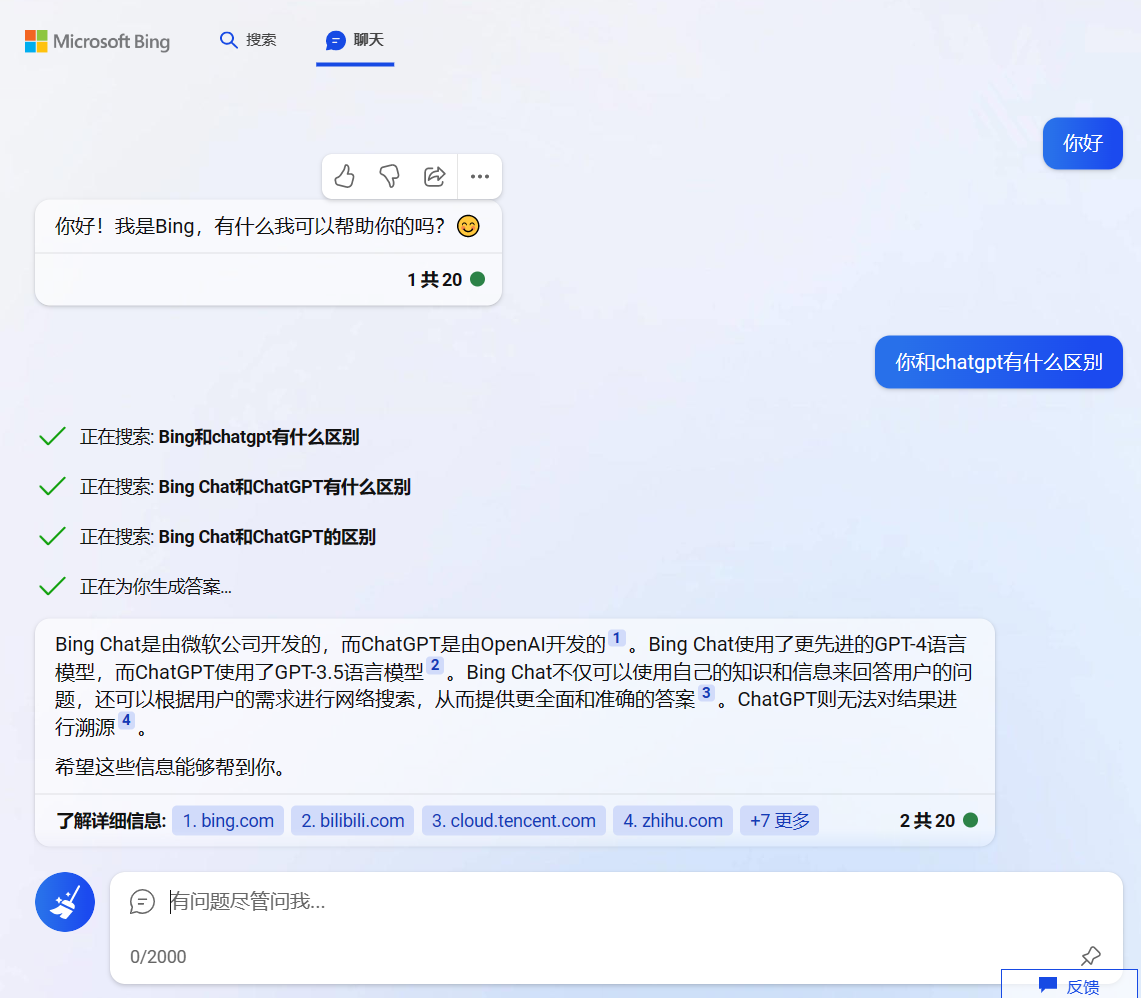Image resolution: width=1141 pixels, height=998 pixels.
Task: Click the 希望这些信息能够帮到你 text
Action: [x=170, y=767]
